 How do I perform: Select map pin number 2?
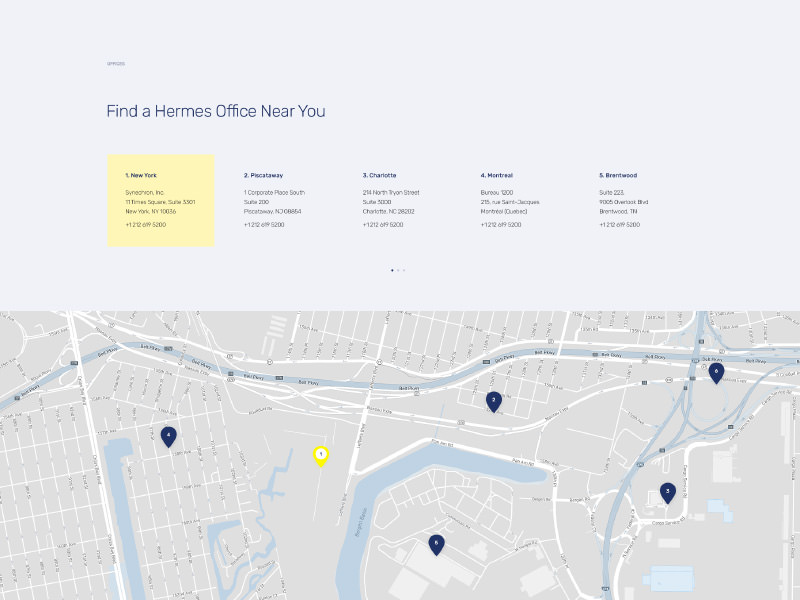pos(493,400)
